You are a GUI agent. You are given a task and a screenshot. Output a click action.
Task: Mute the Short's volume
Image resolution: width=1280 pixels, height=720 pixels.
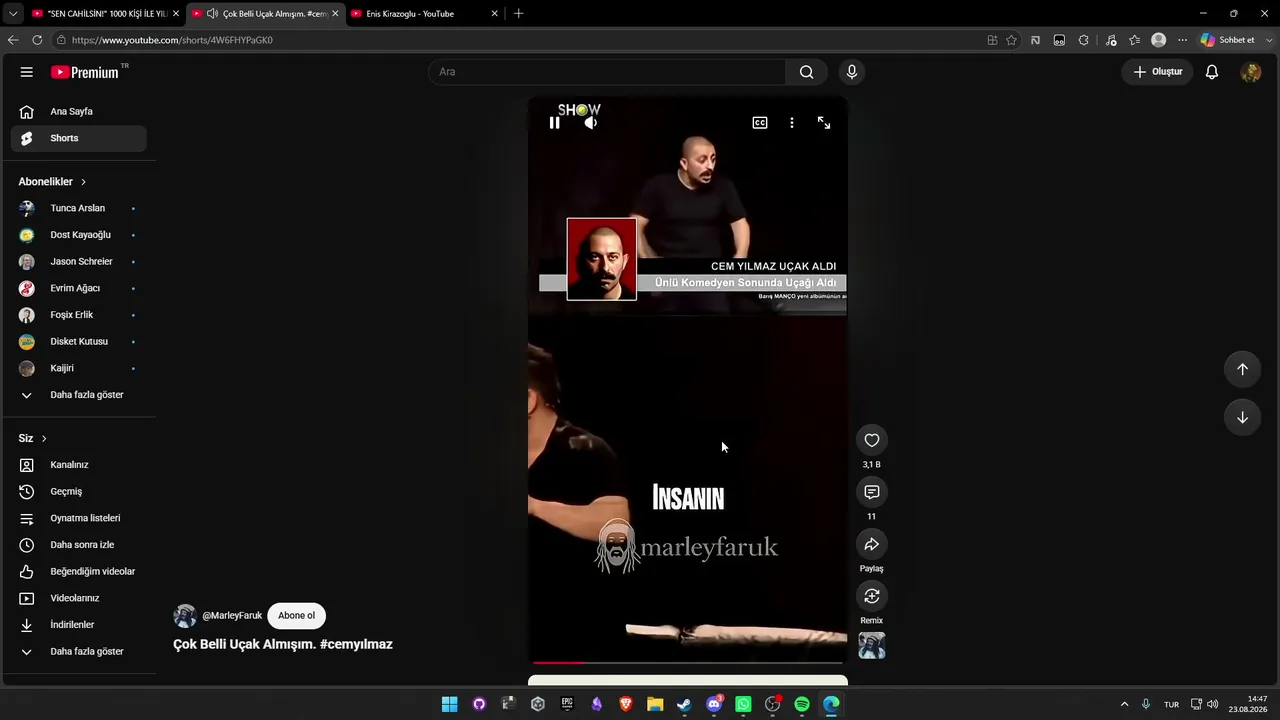click(x=591, y=123)
